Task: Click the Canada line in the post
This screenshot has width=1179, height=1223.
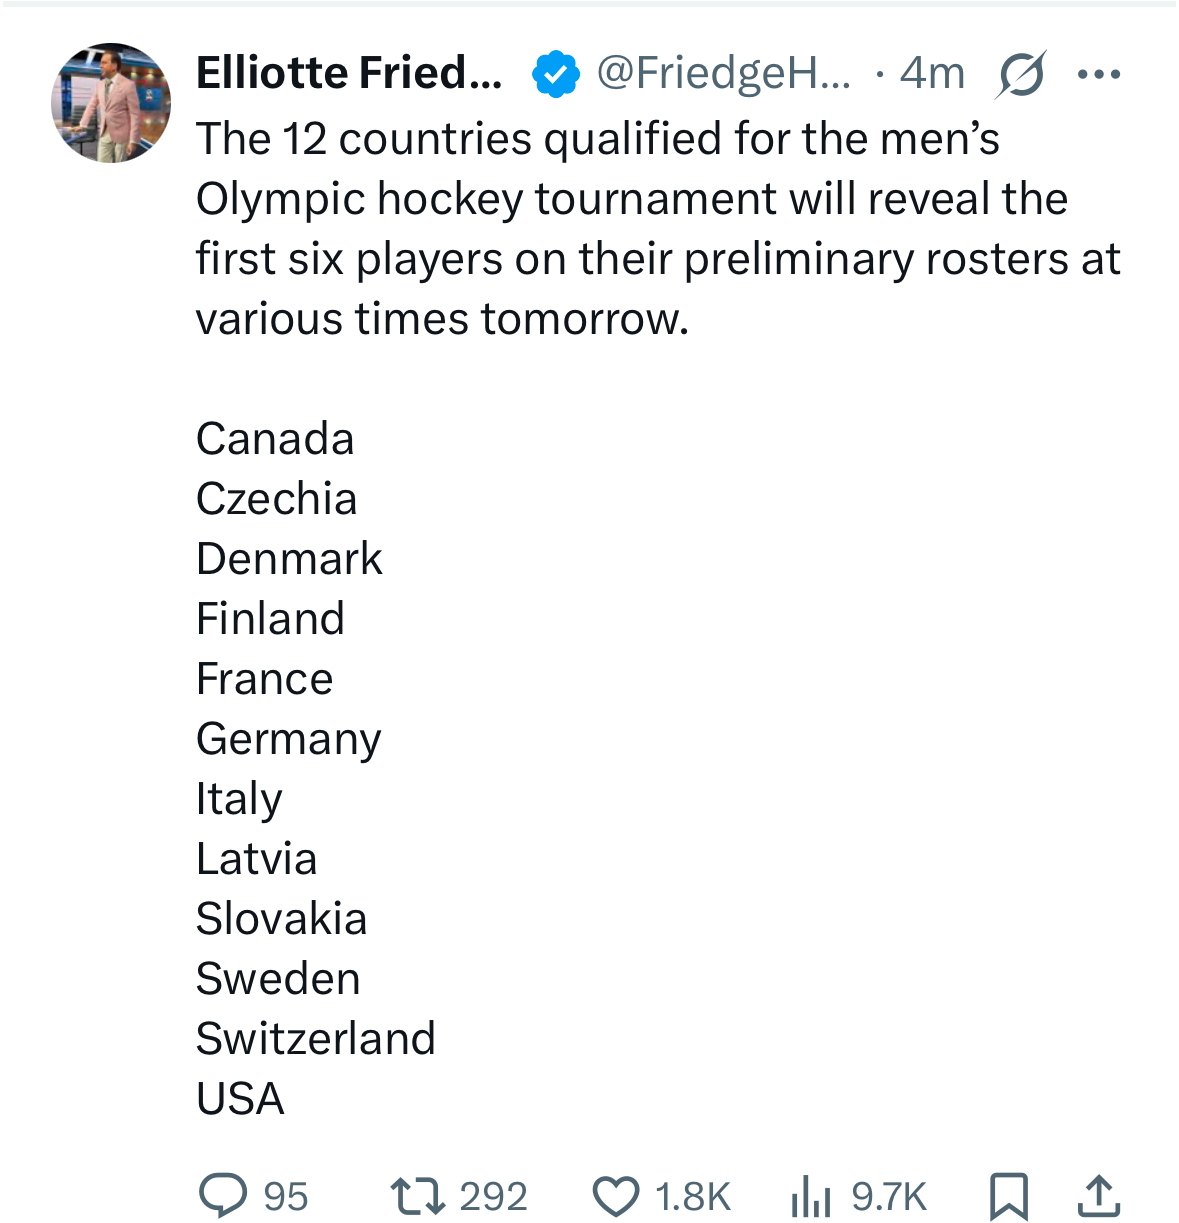Action: tap(275, 438)
